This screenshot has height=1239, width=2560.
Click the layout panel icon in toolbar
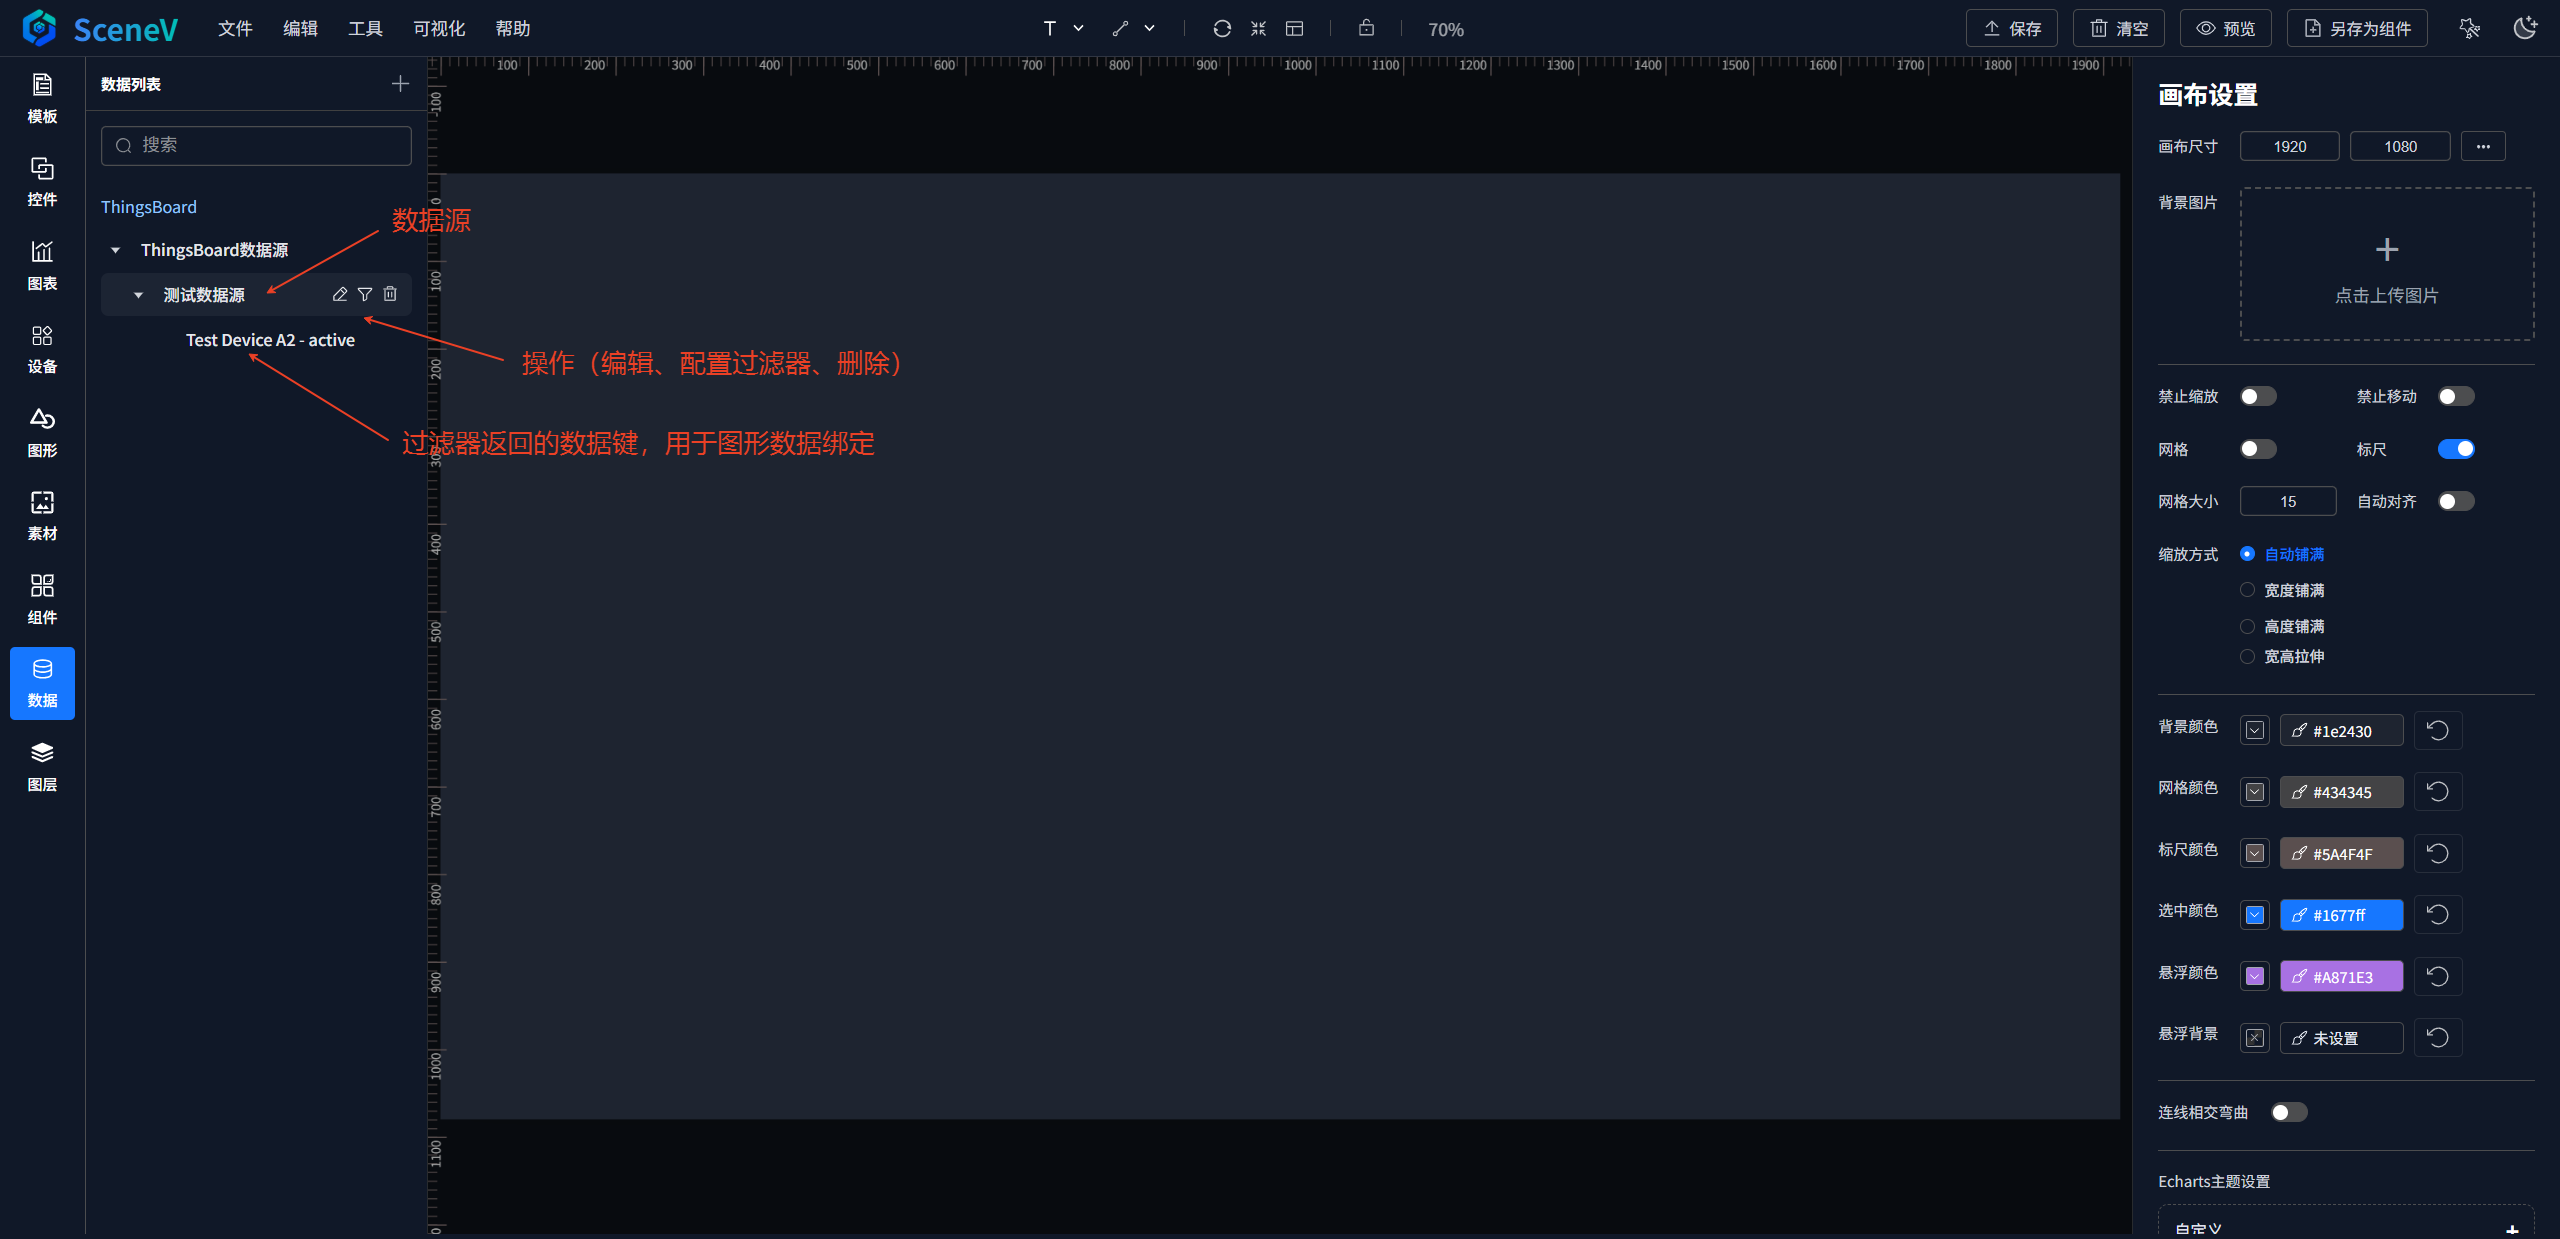pyautogui.click(x=1294, y=28)
